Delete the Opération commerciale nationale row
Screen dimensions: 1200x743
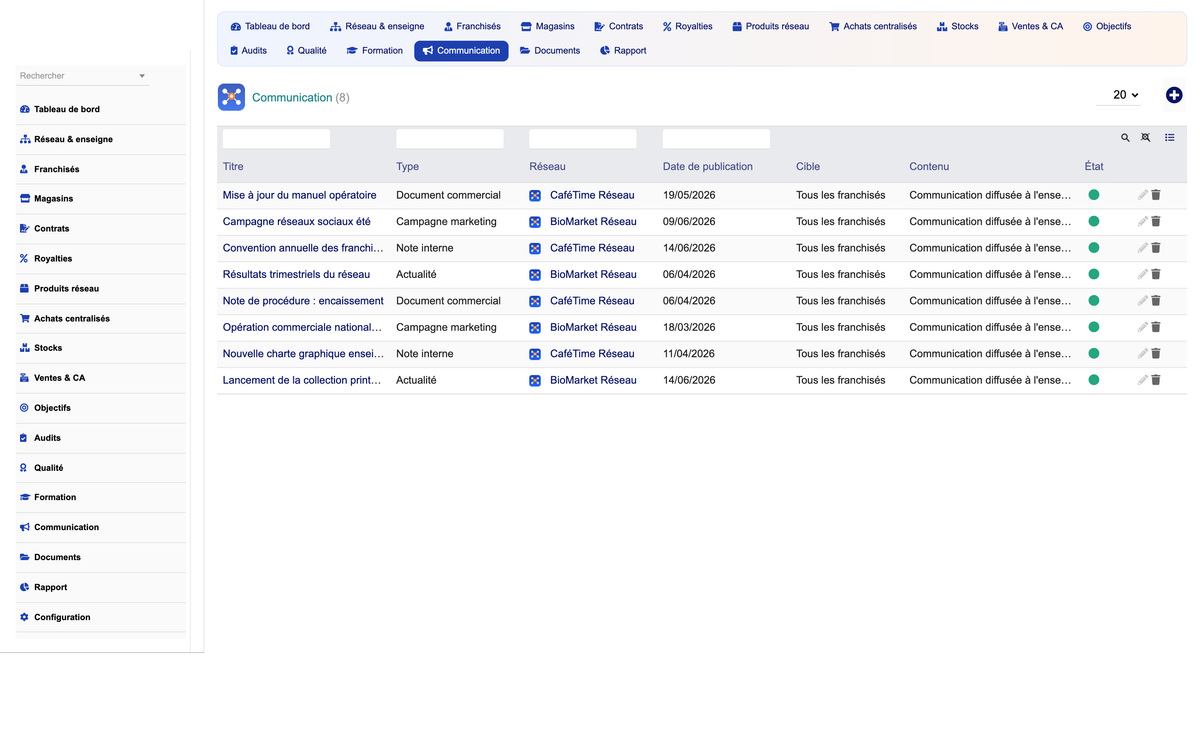[x=1156, y=328]
